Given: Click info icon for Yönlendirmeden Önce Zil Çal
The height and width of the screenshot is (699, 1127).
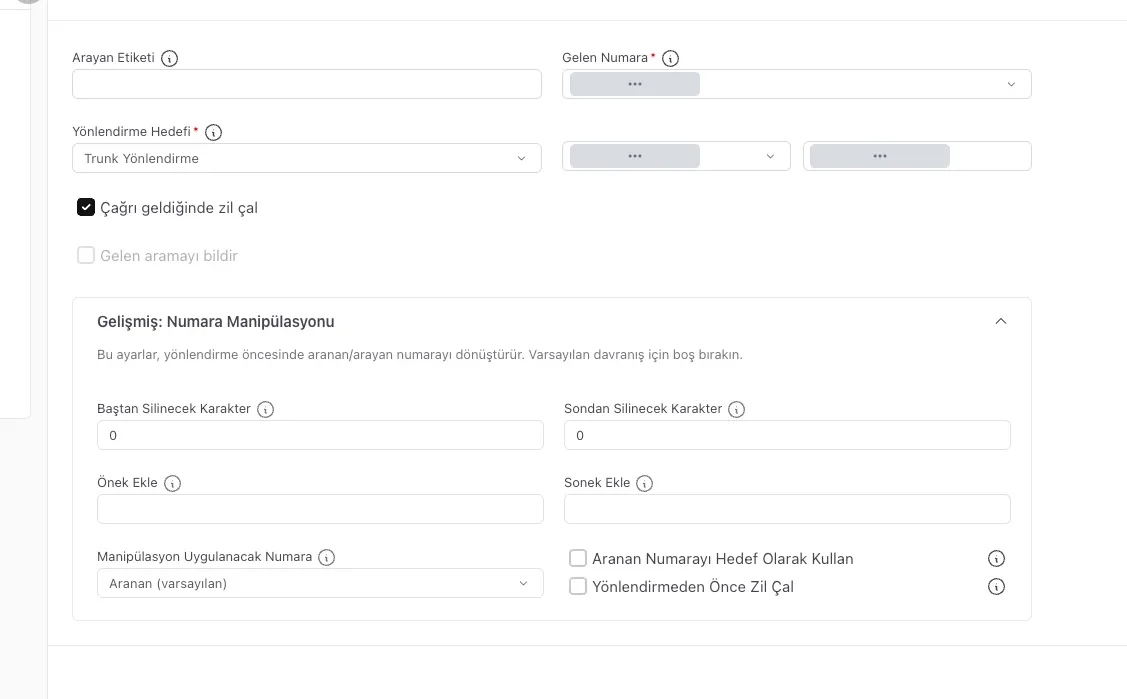Looking at the screenshot, I should (996, 587).
